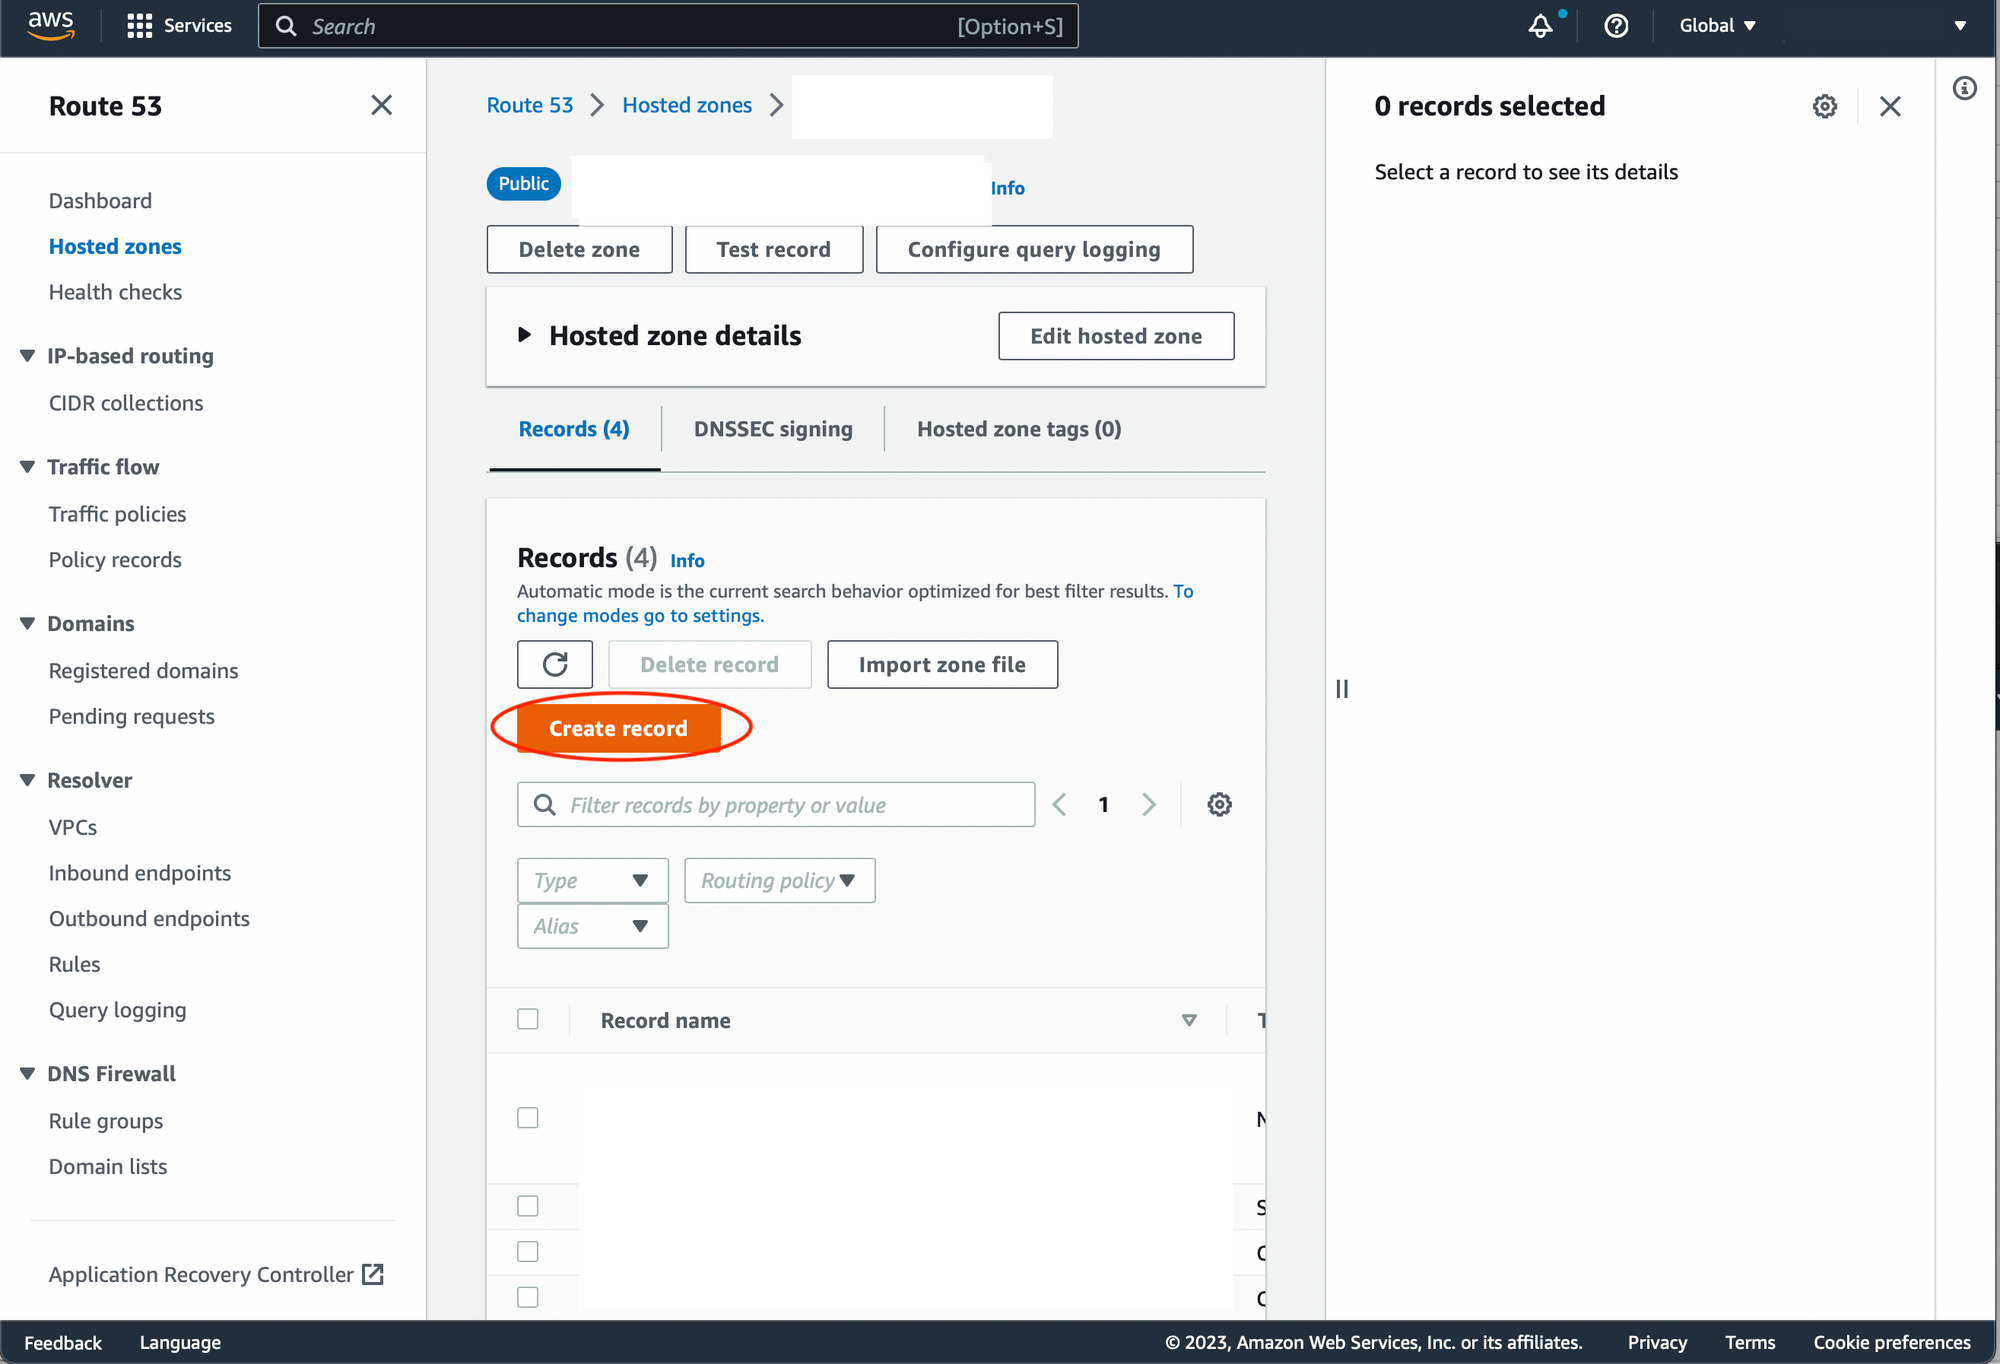The height and width of the screenshot is (1364, 2000).
Task: Open the Services grid menu
Action: [x=179, y=26]
